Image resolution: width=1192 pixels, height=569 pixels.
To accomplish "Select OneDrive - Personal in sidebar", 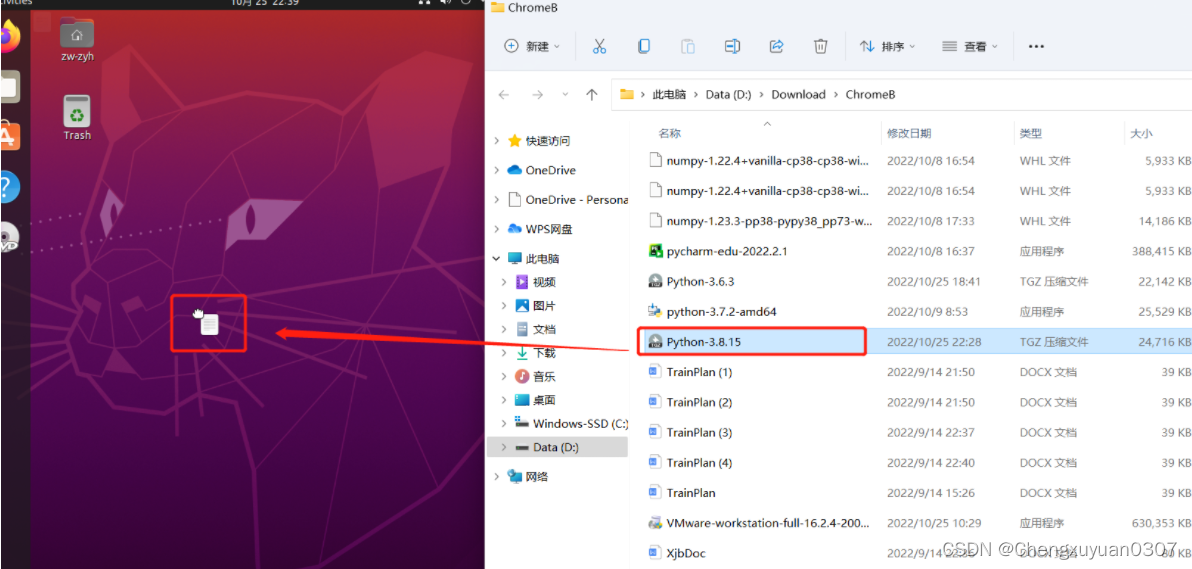I will click(x=568, y=199).
